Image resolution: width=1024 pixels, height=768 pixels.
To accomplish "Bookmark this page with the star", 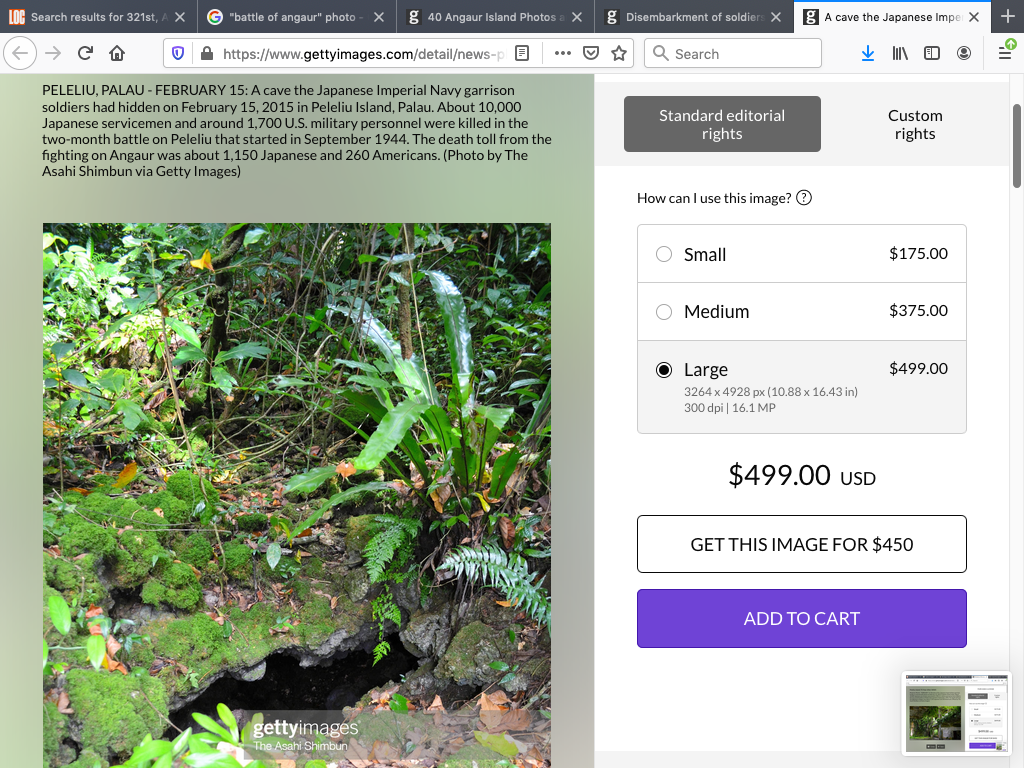I will (619, 53).
